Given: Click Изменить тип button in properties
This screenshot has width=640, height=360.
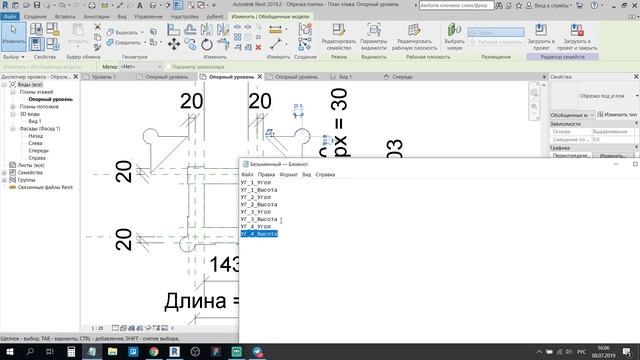Looking at the screenshot, I should (618, 115).
